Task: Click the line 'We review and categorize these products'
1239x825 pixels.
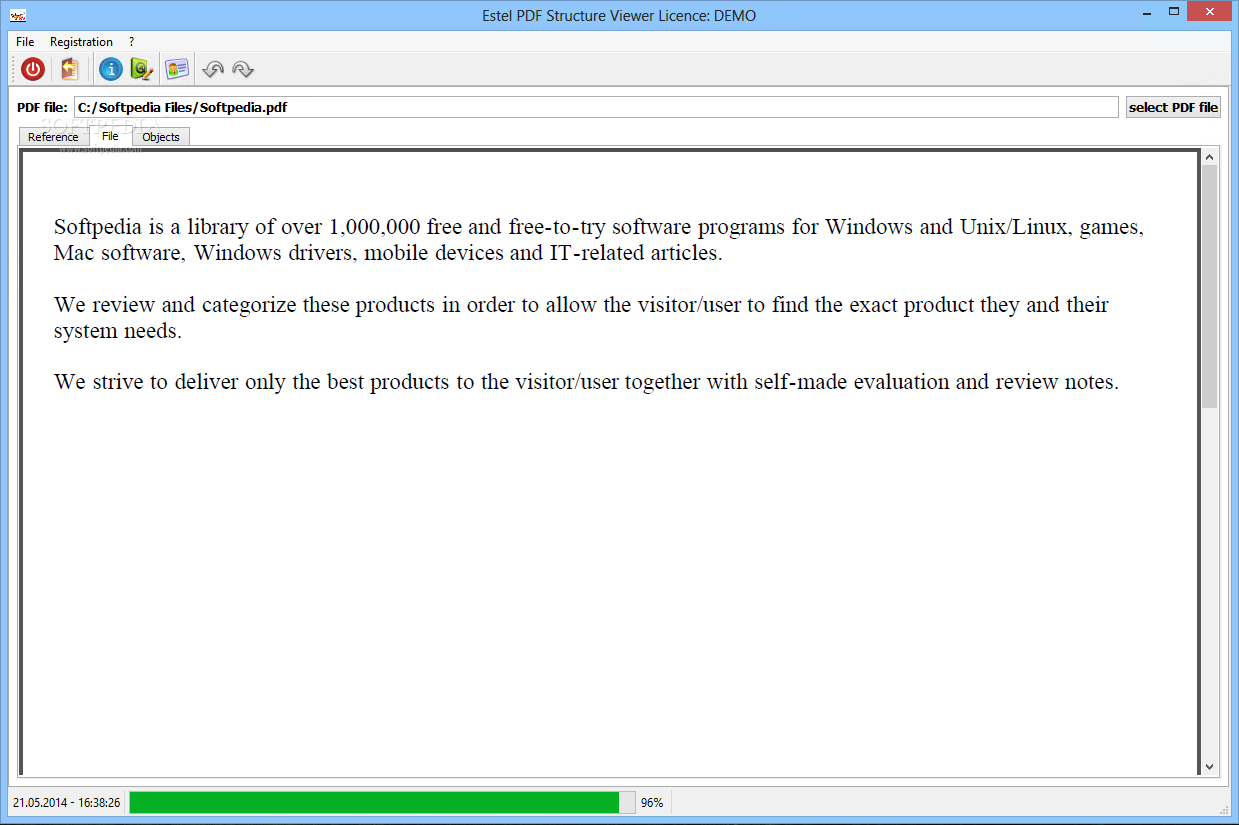Action: (x=581, y=305)
